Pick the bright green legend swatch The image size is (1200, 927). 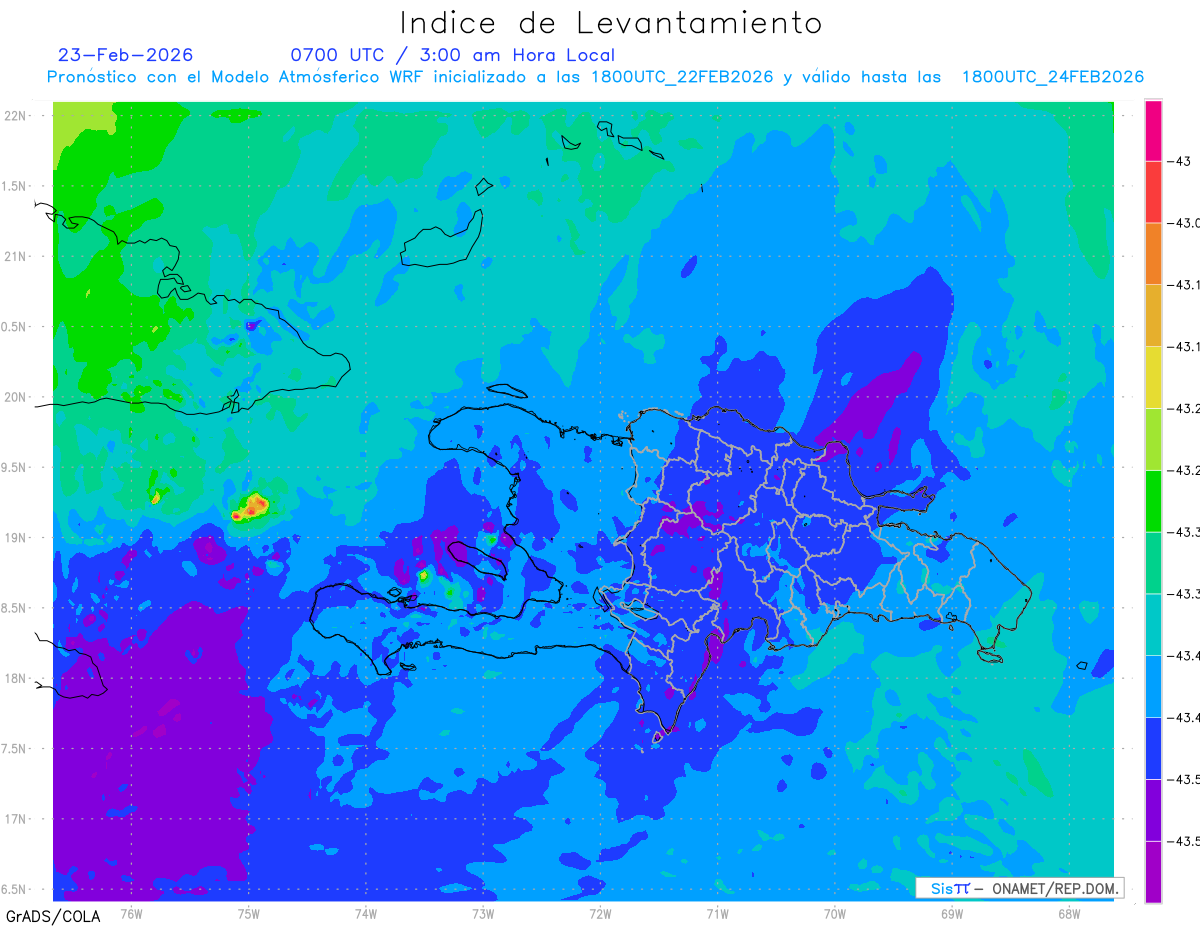pyautogui.click(x=1153, y=500)
